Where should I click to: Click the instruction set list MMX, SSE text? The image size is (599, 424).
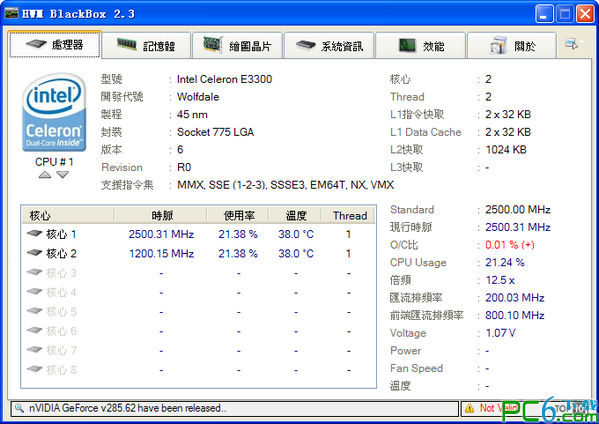[285, 185]
